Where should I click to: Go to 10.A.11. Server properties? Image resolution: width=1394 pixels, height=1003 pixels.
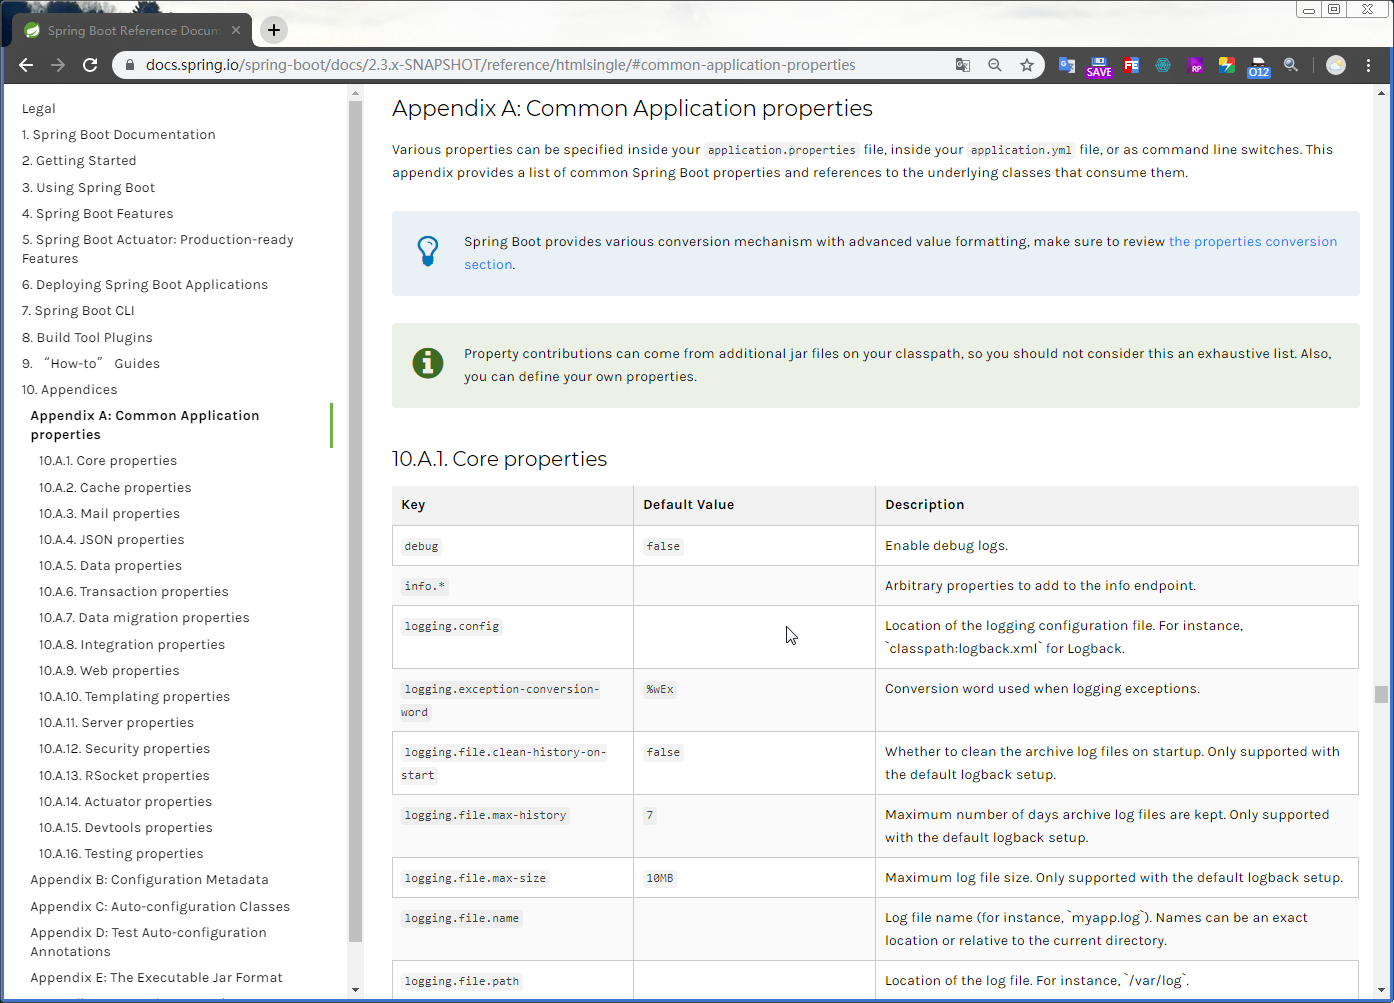(x=117, y=723)
